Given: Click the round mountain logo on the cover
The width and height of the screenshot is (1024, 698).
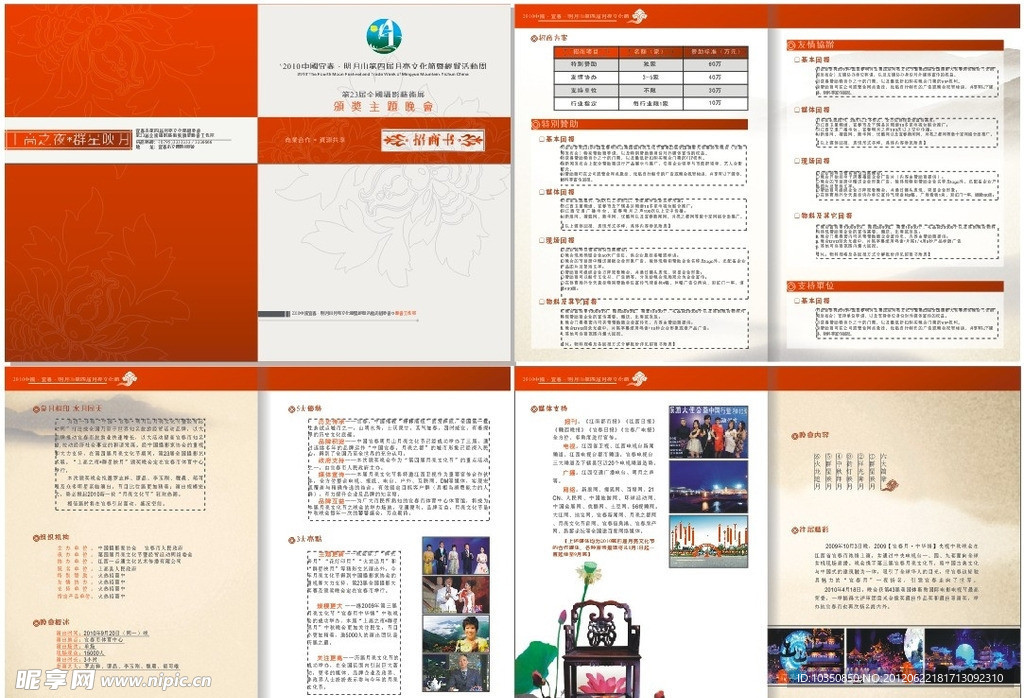Looking at the screenshot, I should click(384, 37).
